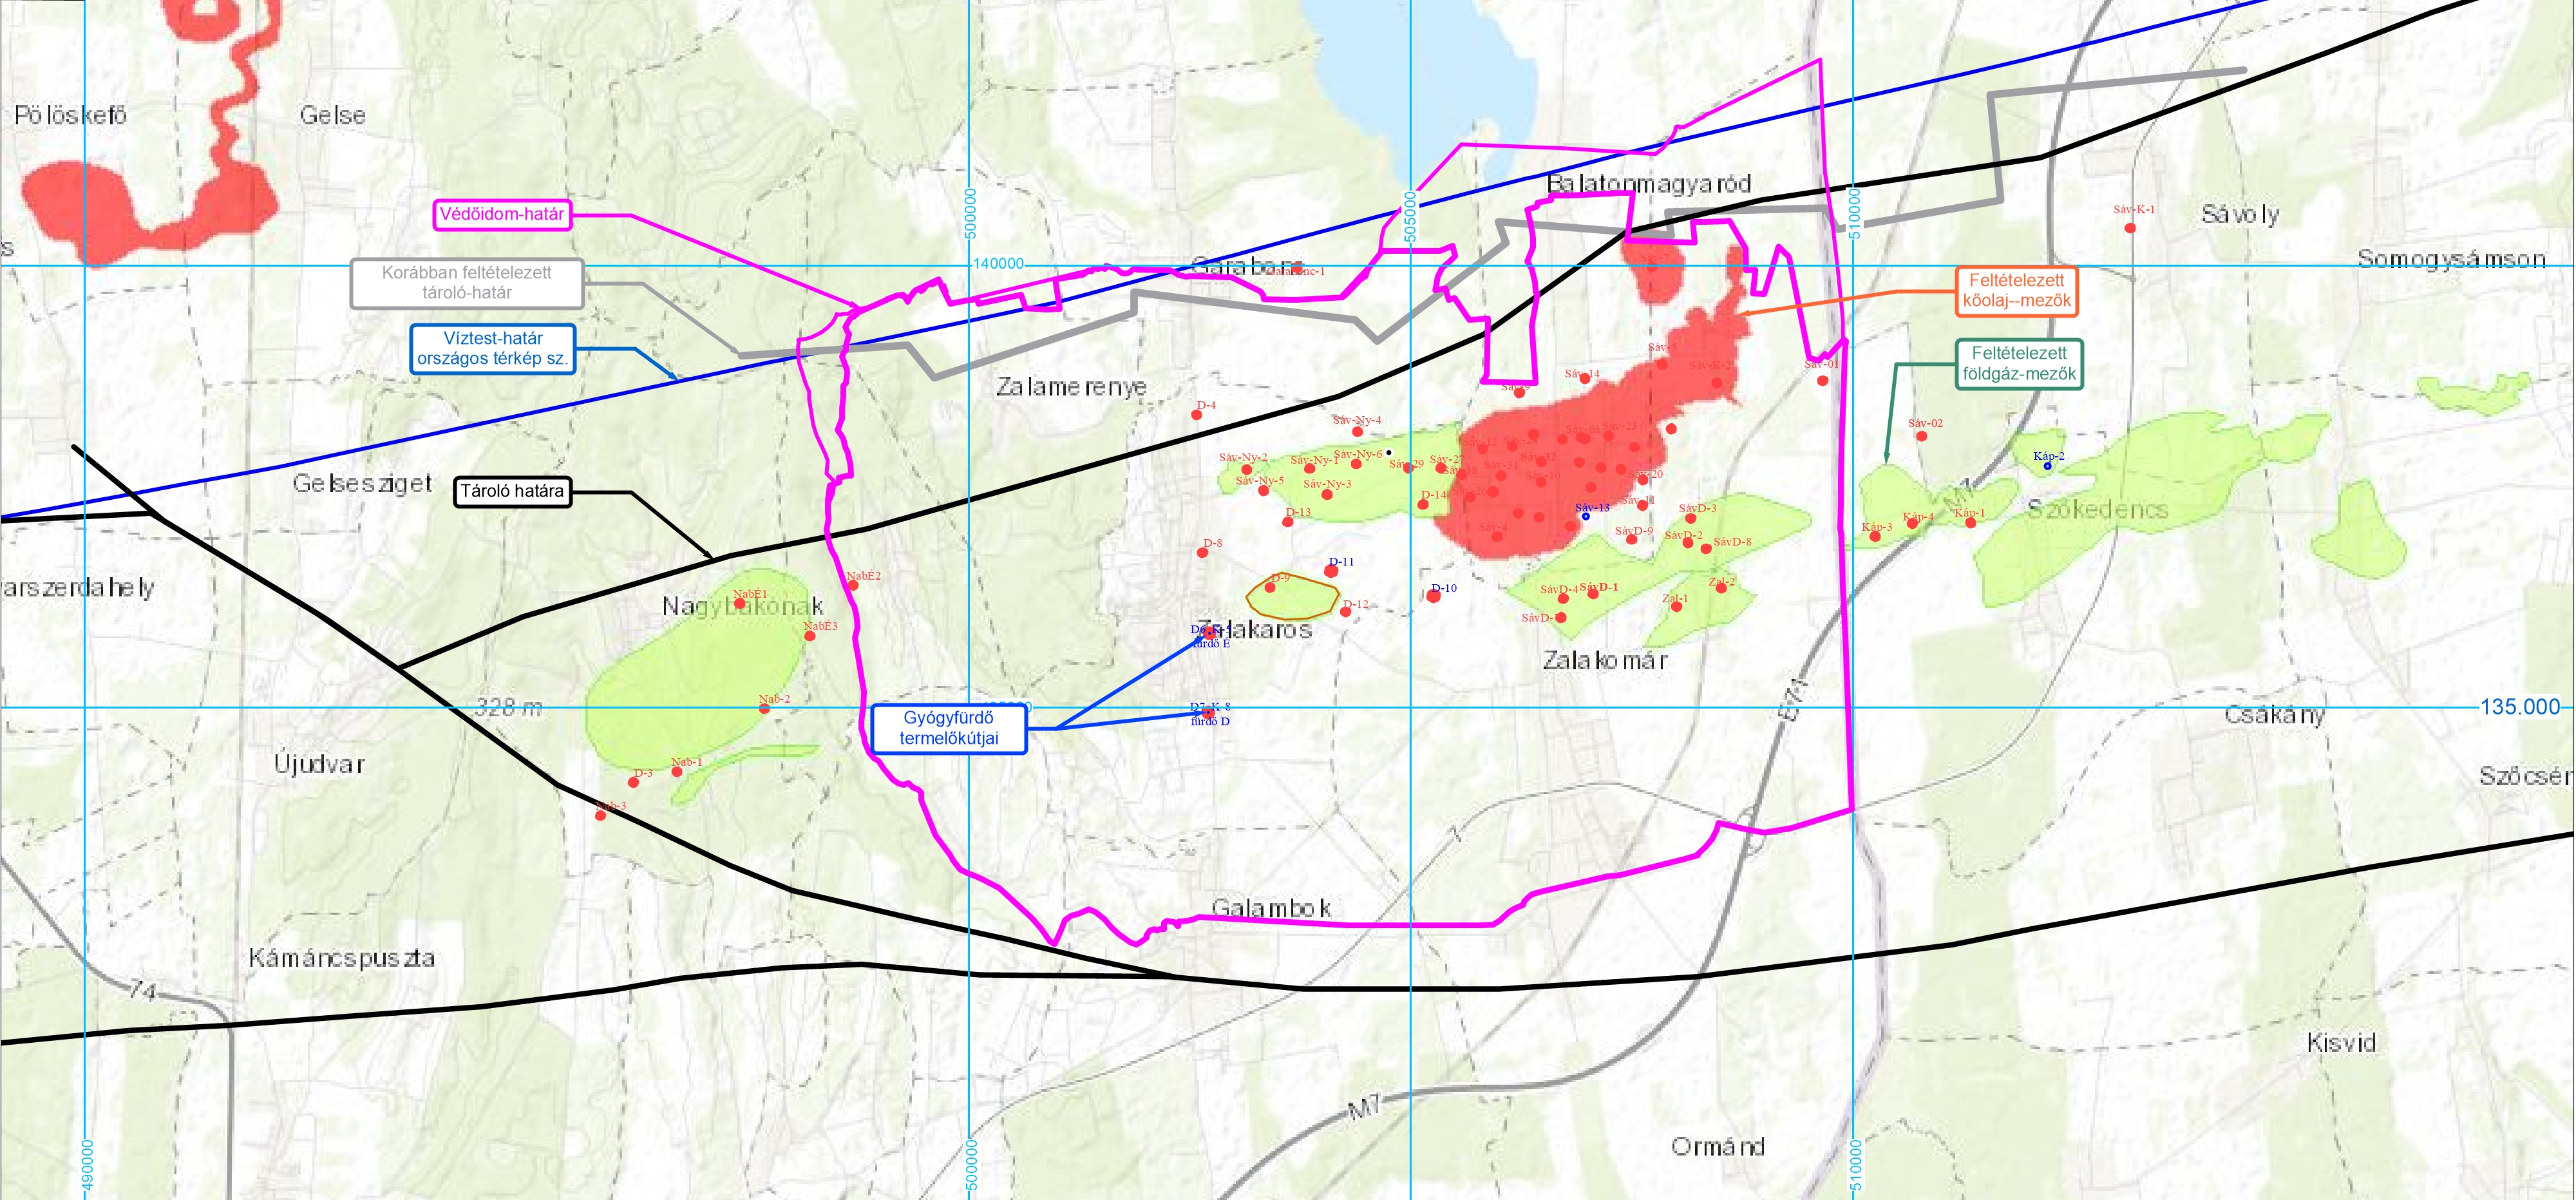Click the Káp-2 well marker
Viewport: 2576px width, 1200px height.
pos(2047,466)
